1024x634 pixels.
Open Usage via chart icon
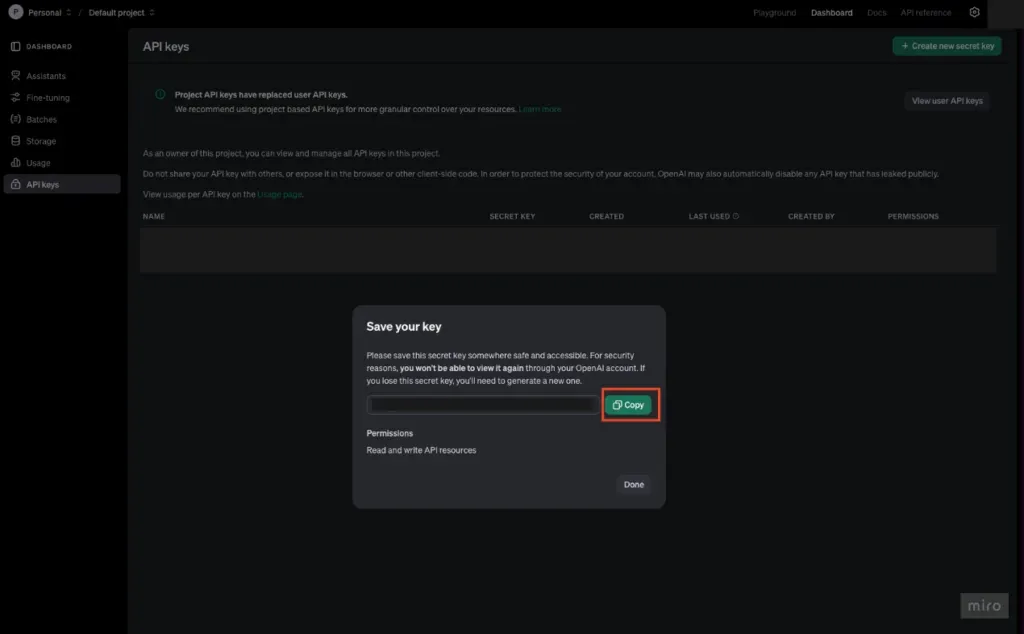tap(15, 163)
